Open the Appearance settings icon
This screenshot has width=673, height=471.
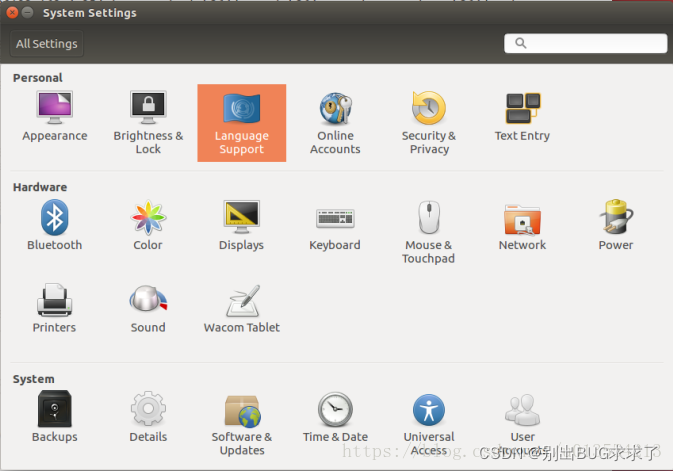55,117
